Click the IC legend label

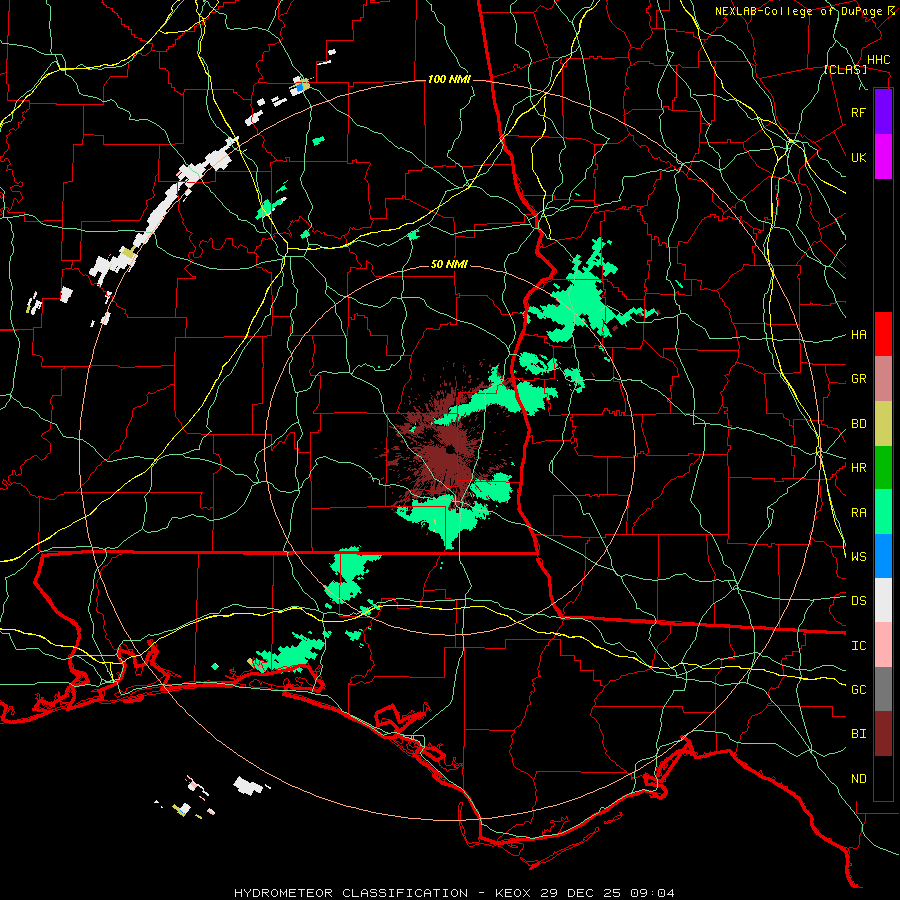pyautogui.click(x=858, y=646)
